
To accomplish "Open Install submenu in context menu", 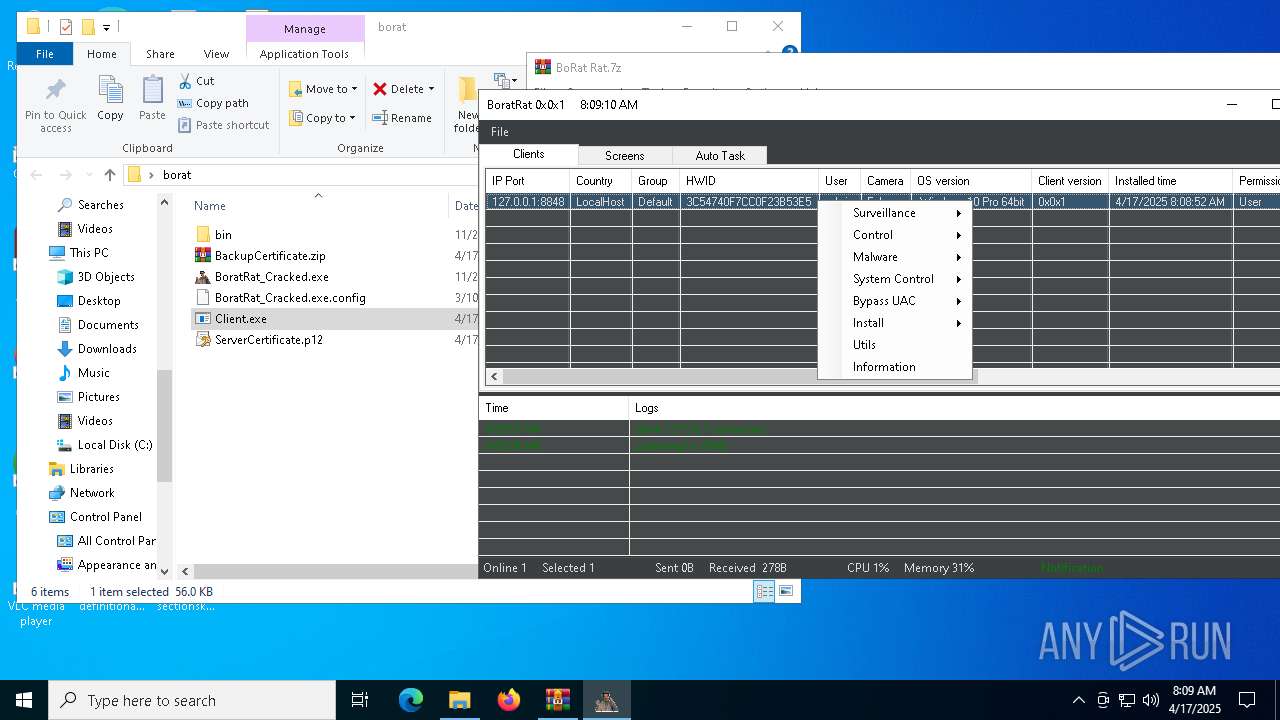I will click(895, 323).
